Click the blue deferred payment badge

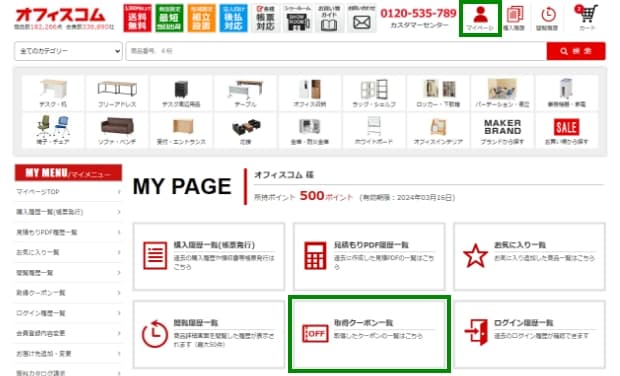click(233, 18)
